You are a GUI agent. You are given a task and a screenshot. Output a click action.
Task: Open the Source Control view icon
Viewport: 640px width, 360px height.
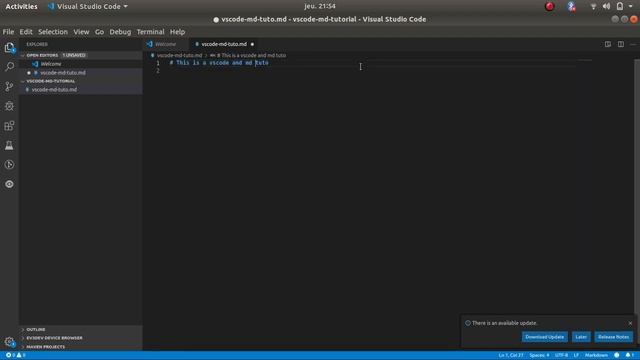coord(9,86)
